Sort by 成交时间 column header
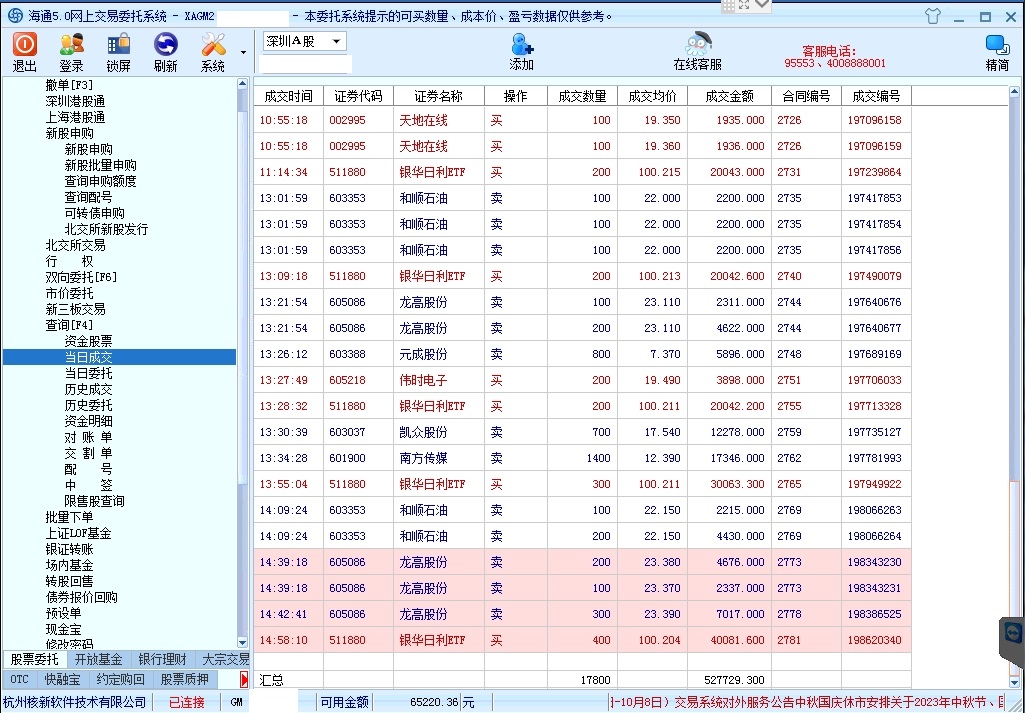This screenshot has width=1025, height=713. pyautogui.click(x=288, y=96)
